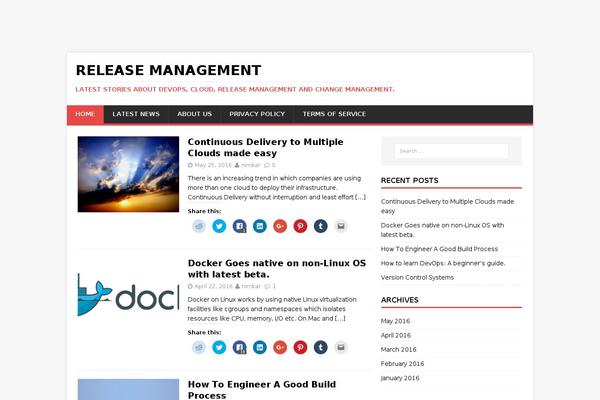Open the recent post How to learn DevOps
The width and height of the screenshot is (600, 400).
click(x=443, y=263)
